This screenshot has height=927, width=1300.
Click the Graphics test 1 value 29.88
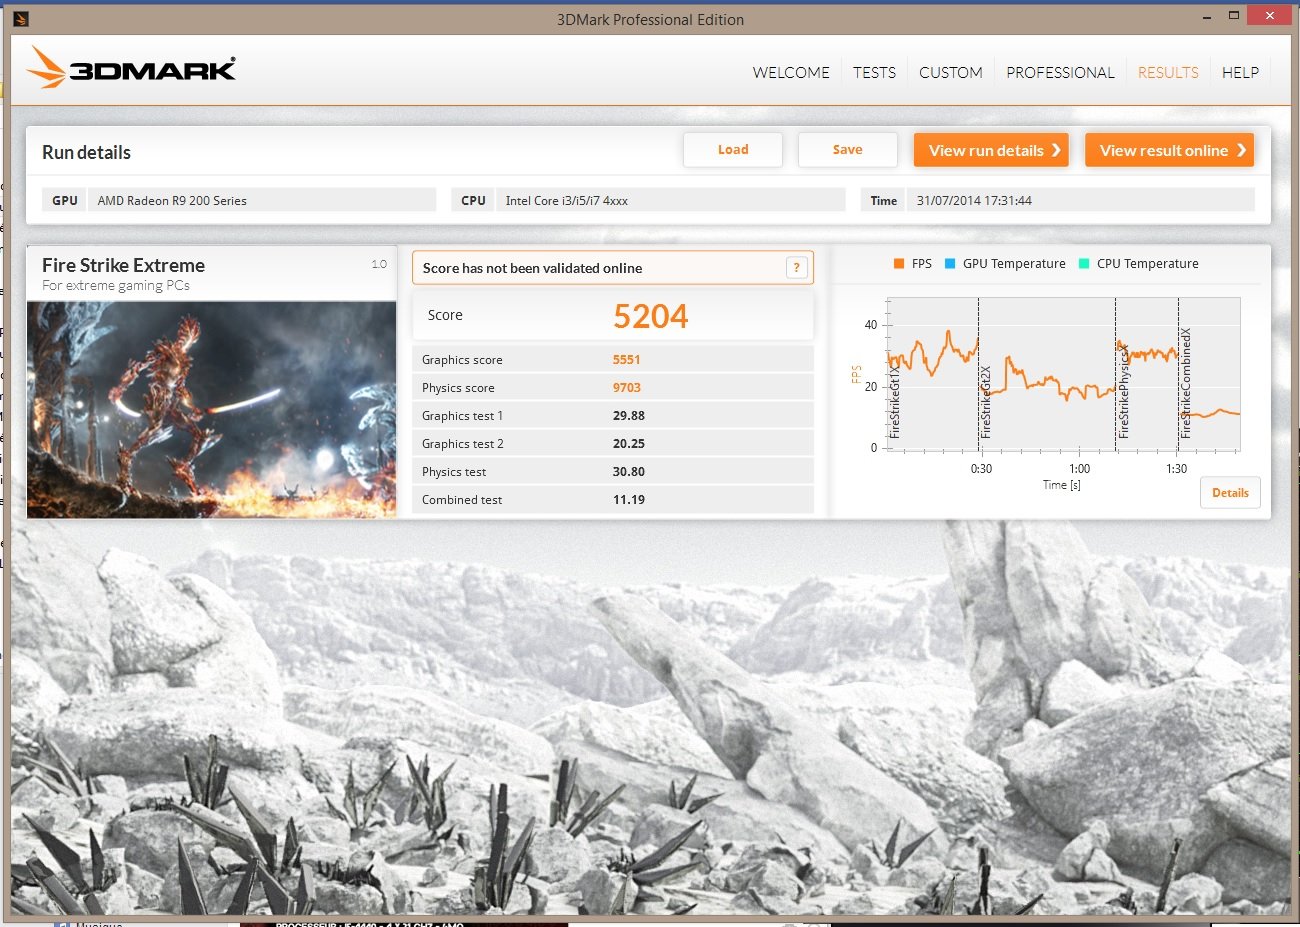click(629, 416)
